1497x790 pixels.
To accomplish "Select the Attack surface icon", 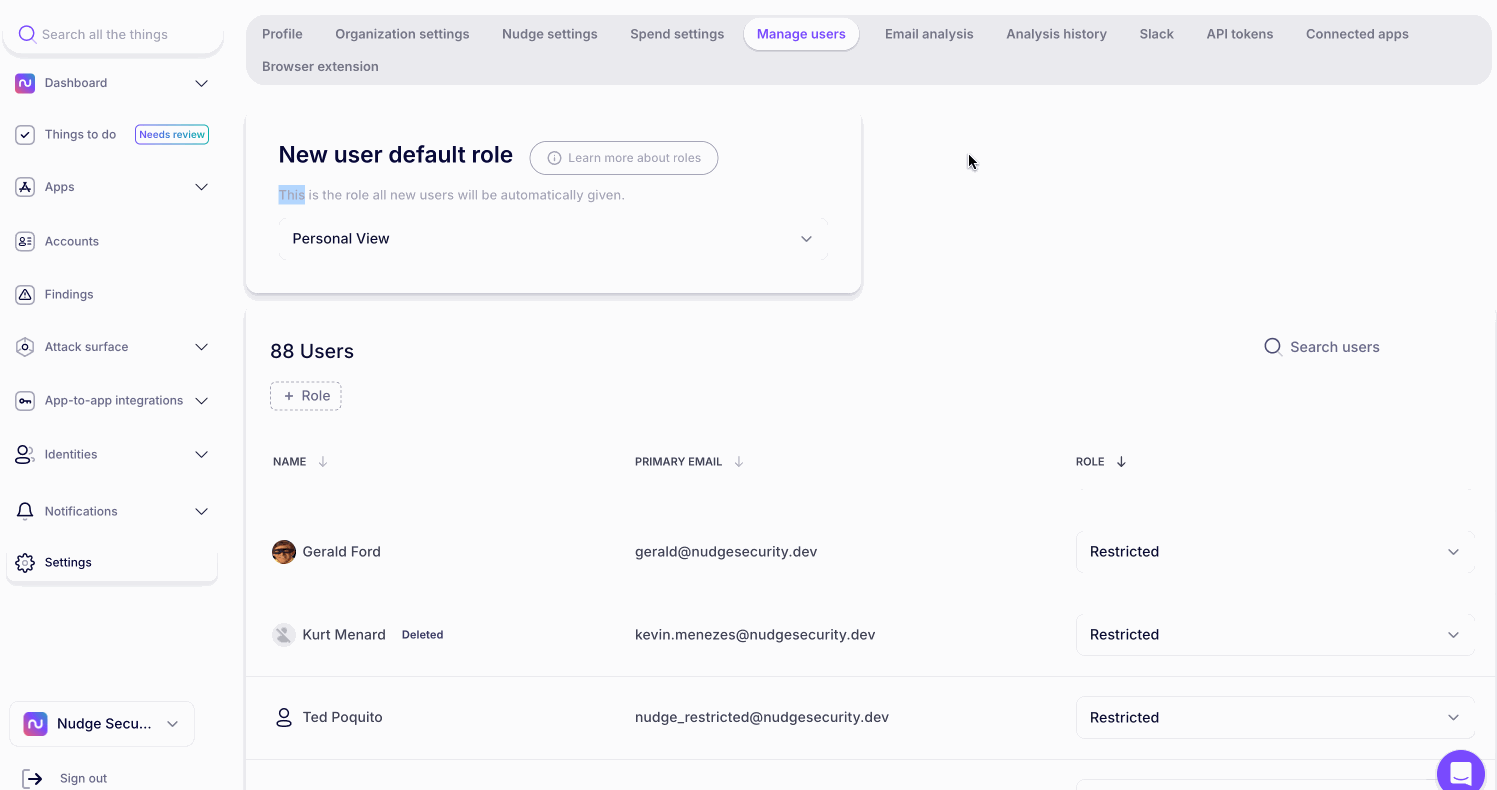I will pos(25,347).
